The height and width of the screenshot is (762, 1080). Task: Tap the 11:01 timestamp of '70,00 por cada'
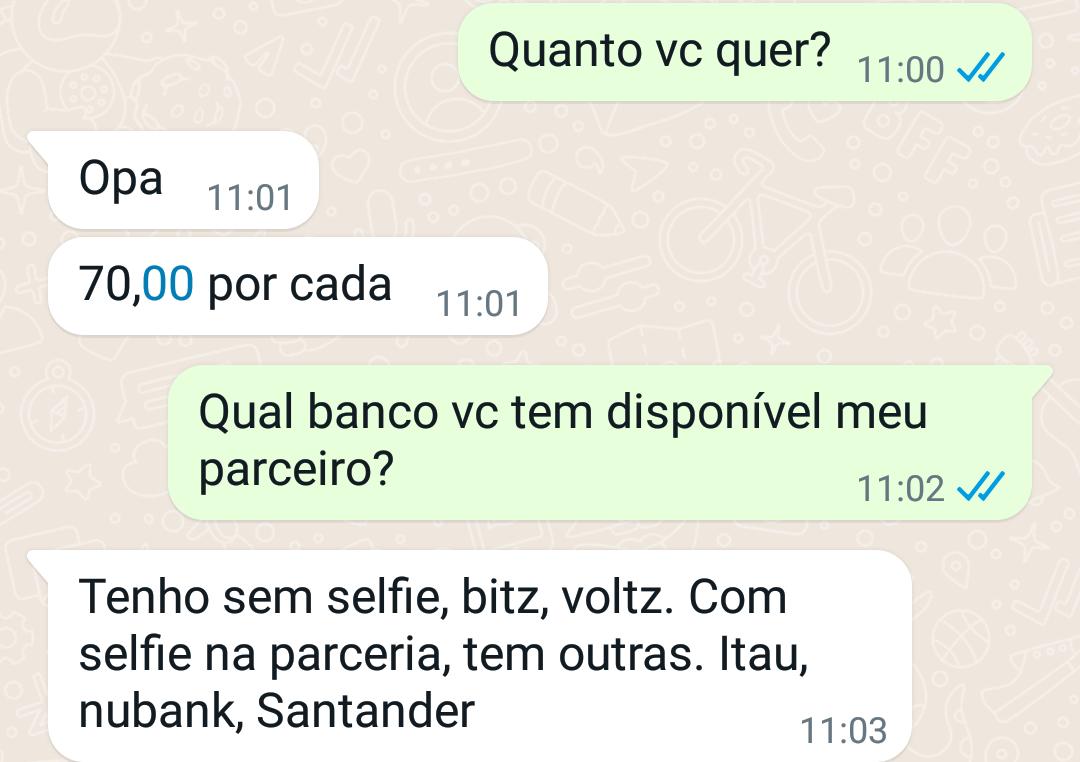coord(479,304)
